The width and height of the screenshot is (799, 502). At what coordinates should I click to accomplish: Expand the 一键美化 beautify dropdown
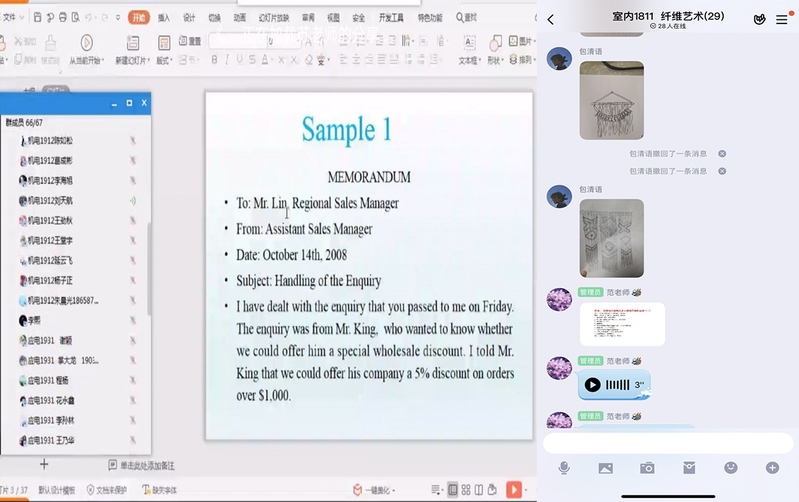pyautogui.click(x=372, y=490)
